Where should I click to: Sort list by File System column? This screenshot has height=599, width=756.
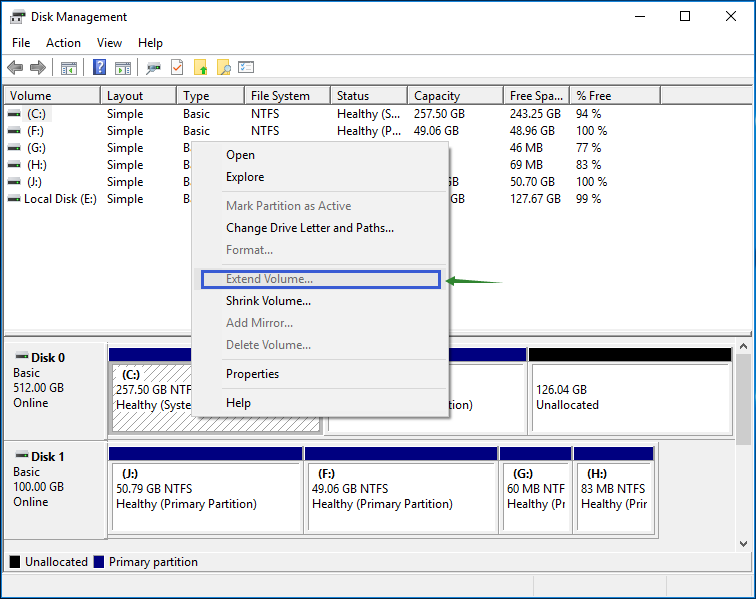(280, 96)
